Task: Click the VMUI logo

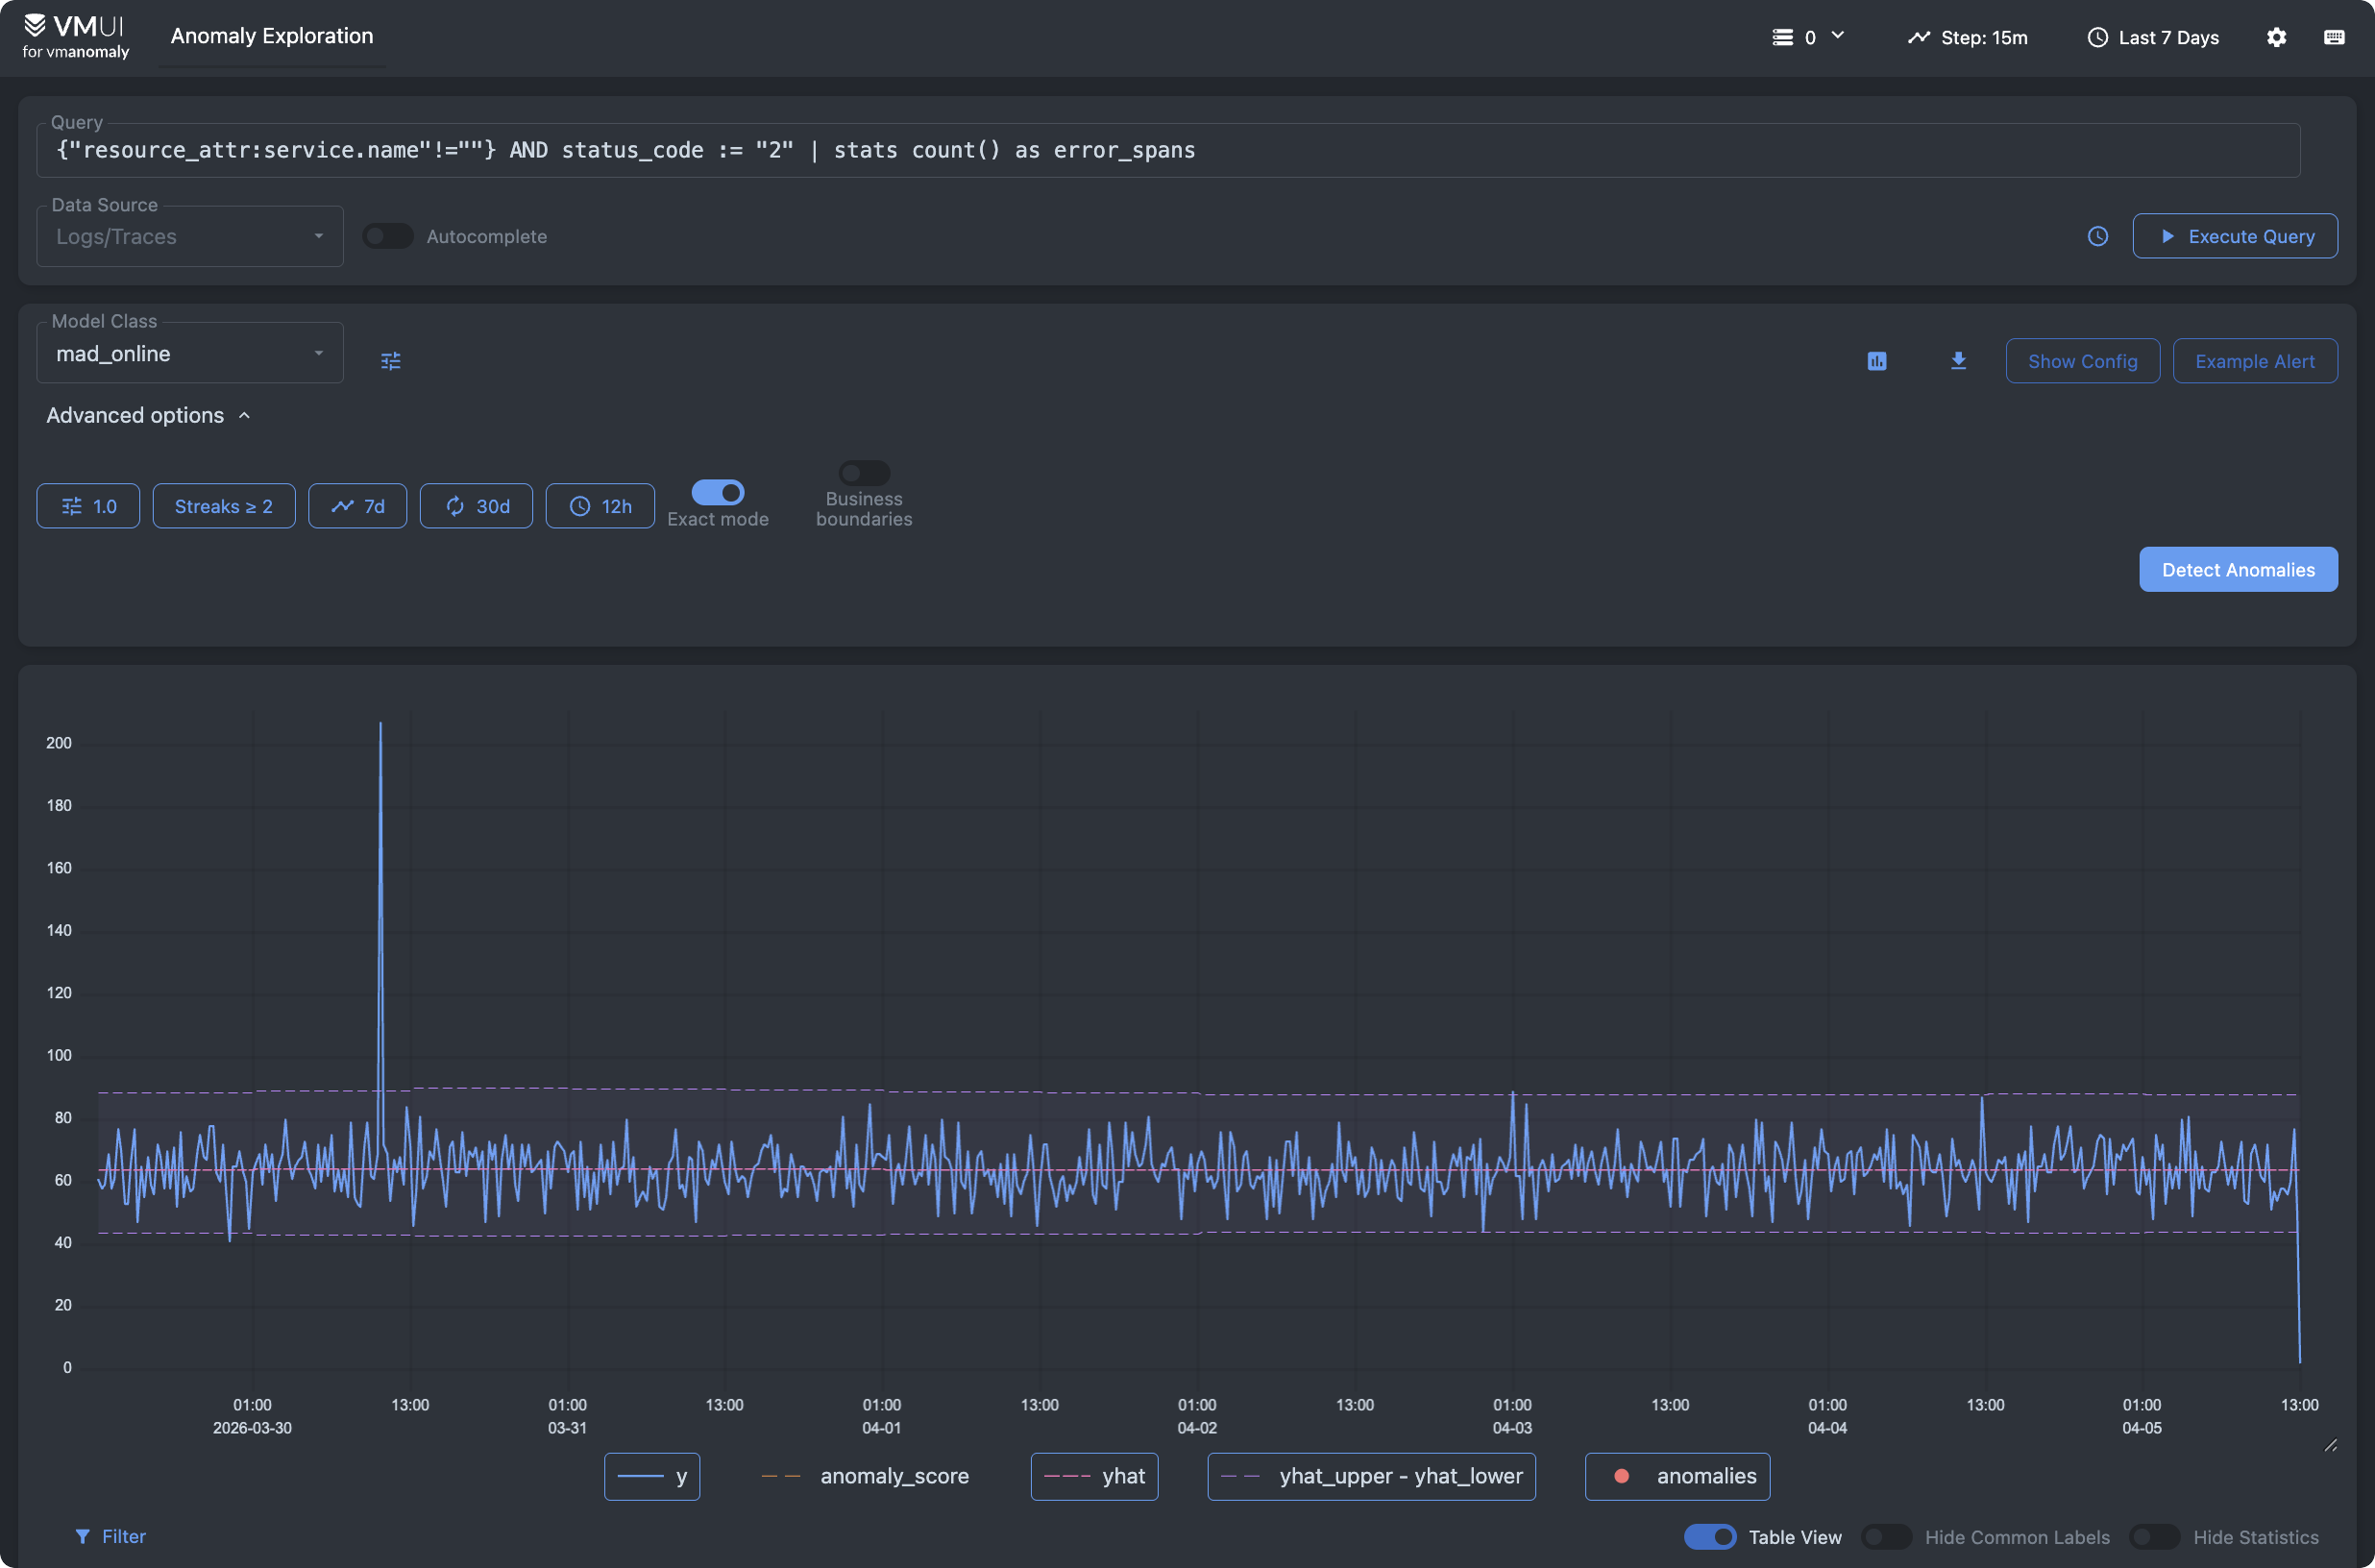Action: pos(76,36)
